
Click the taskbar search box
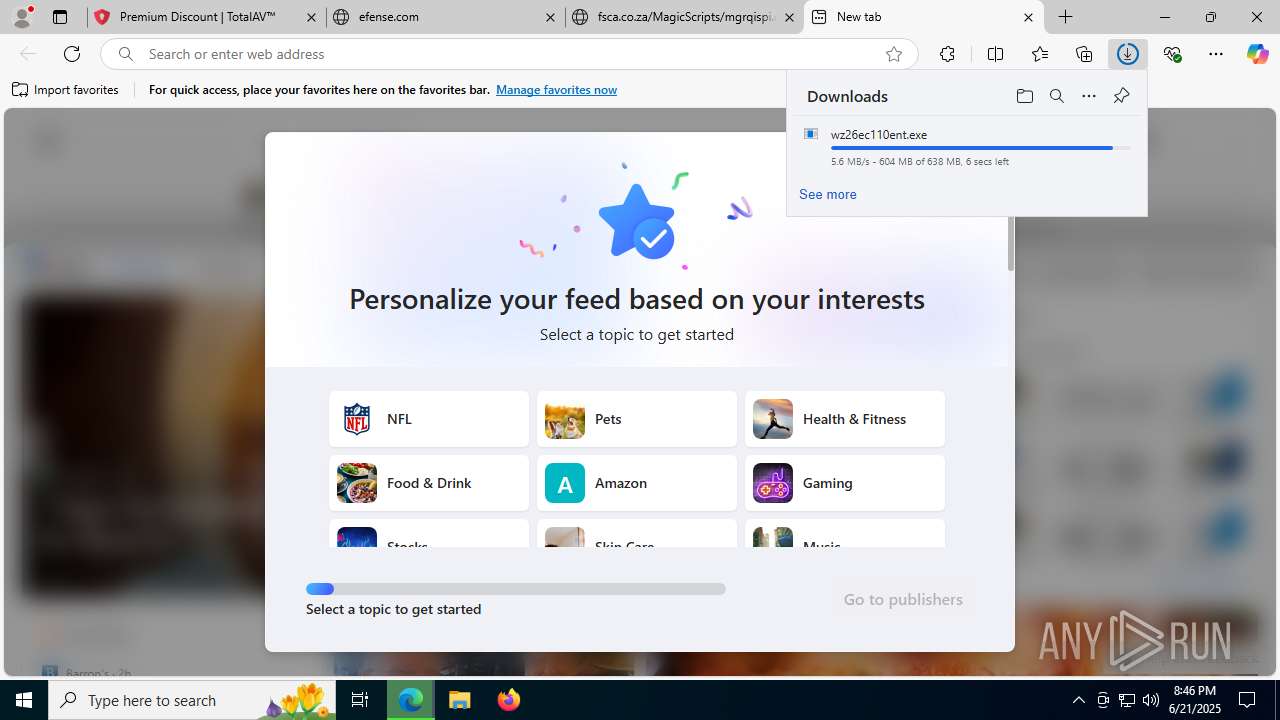click(191, 700)
